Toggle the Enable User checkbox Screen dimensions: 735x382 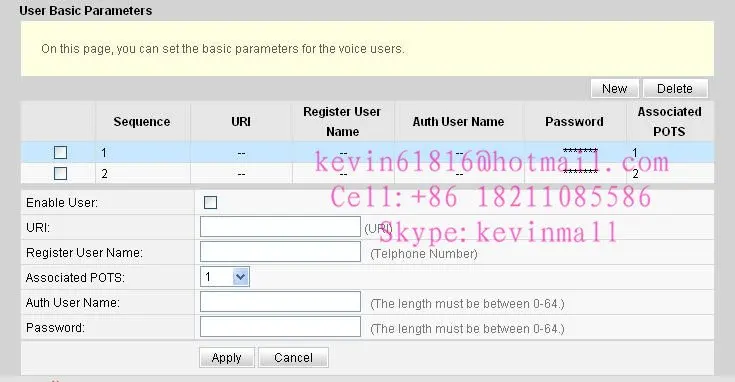210,202
